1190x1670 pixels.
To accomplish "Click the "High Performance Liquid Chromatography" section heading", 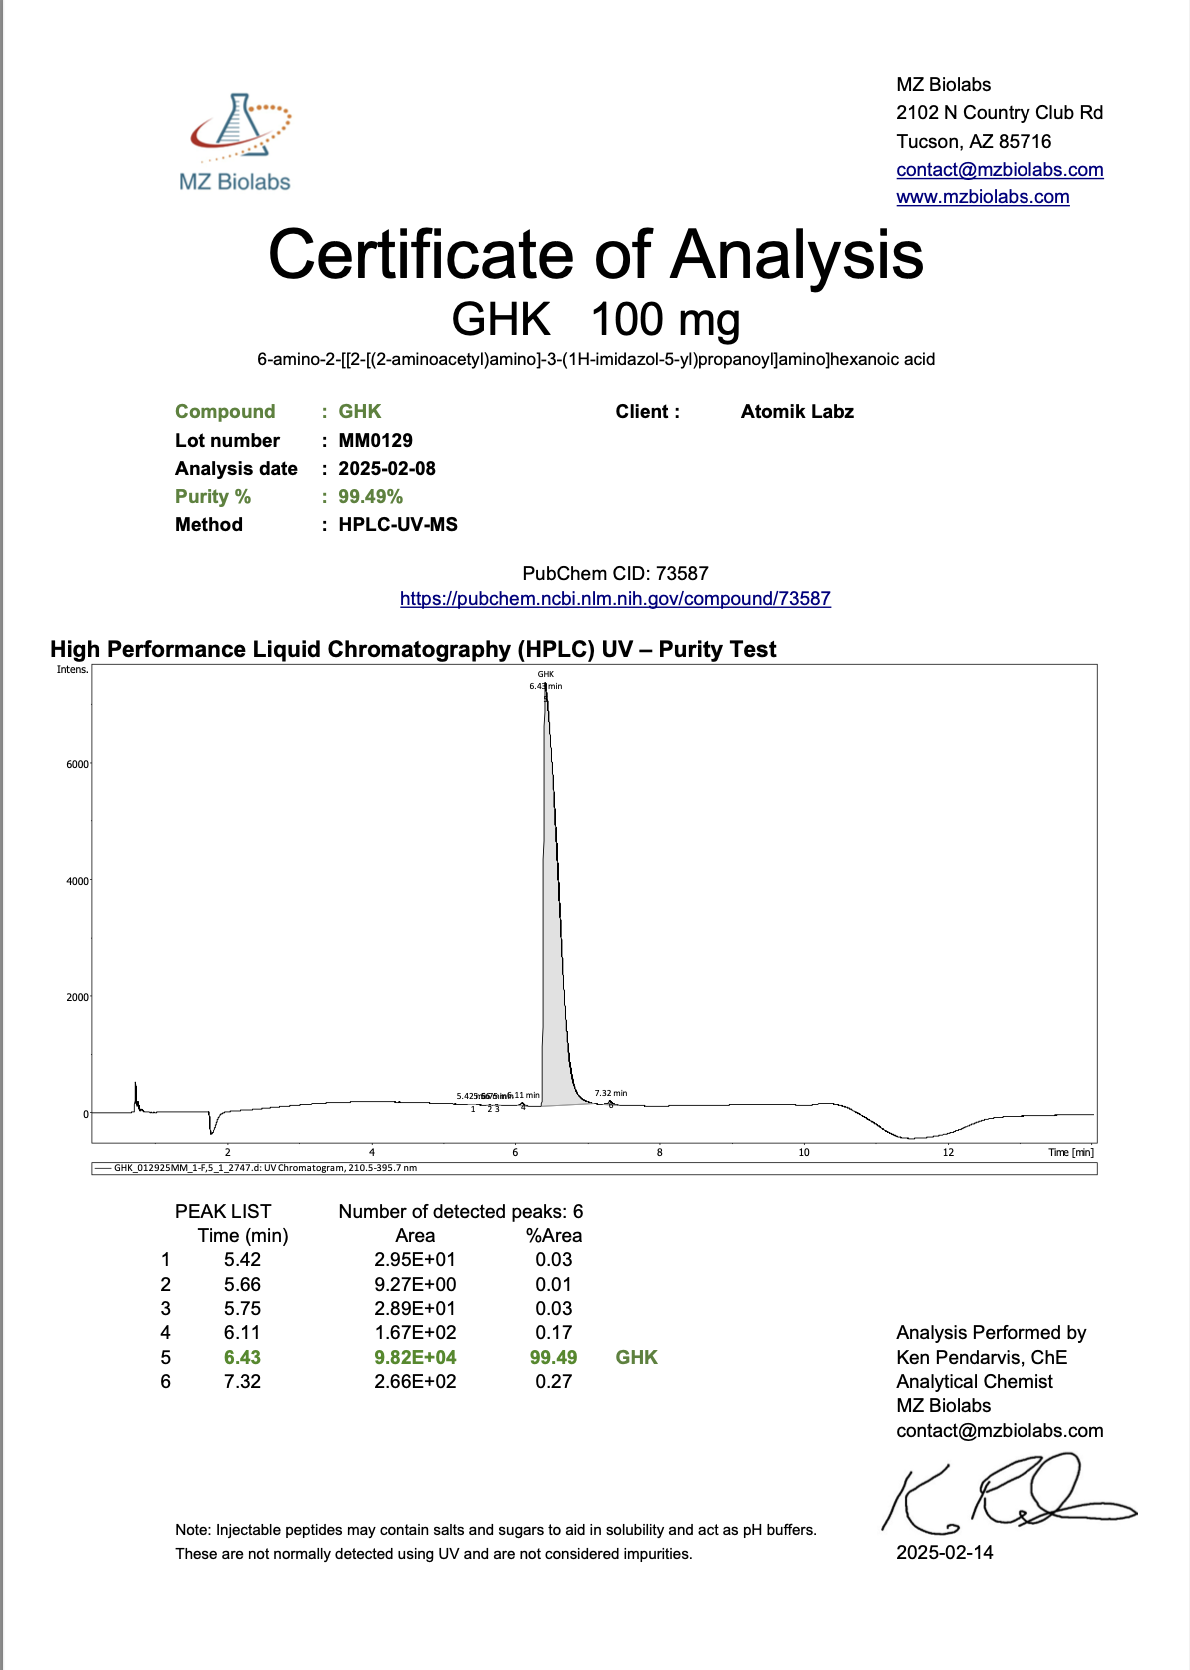I will pyautogui.click(x=413, y=649).
